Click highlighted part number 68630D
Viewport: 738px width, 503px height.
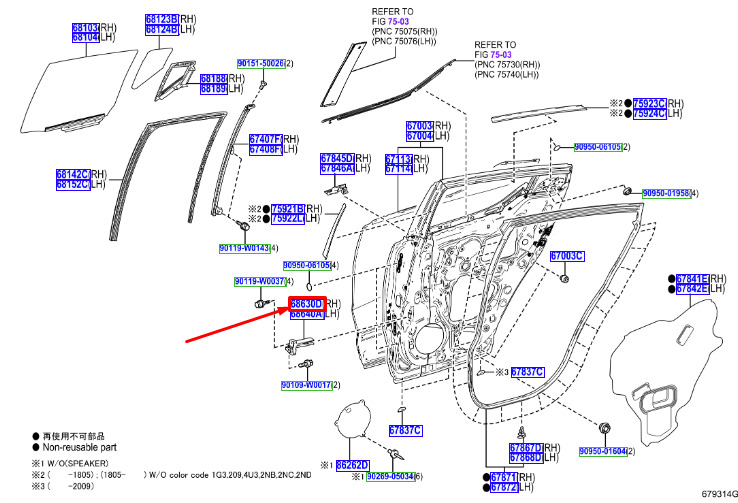307,304
